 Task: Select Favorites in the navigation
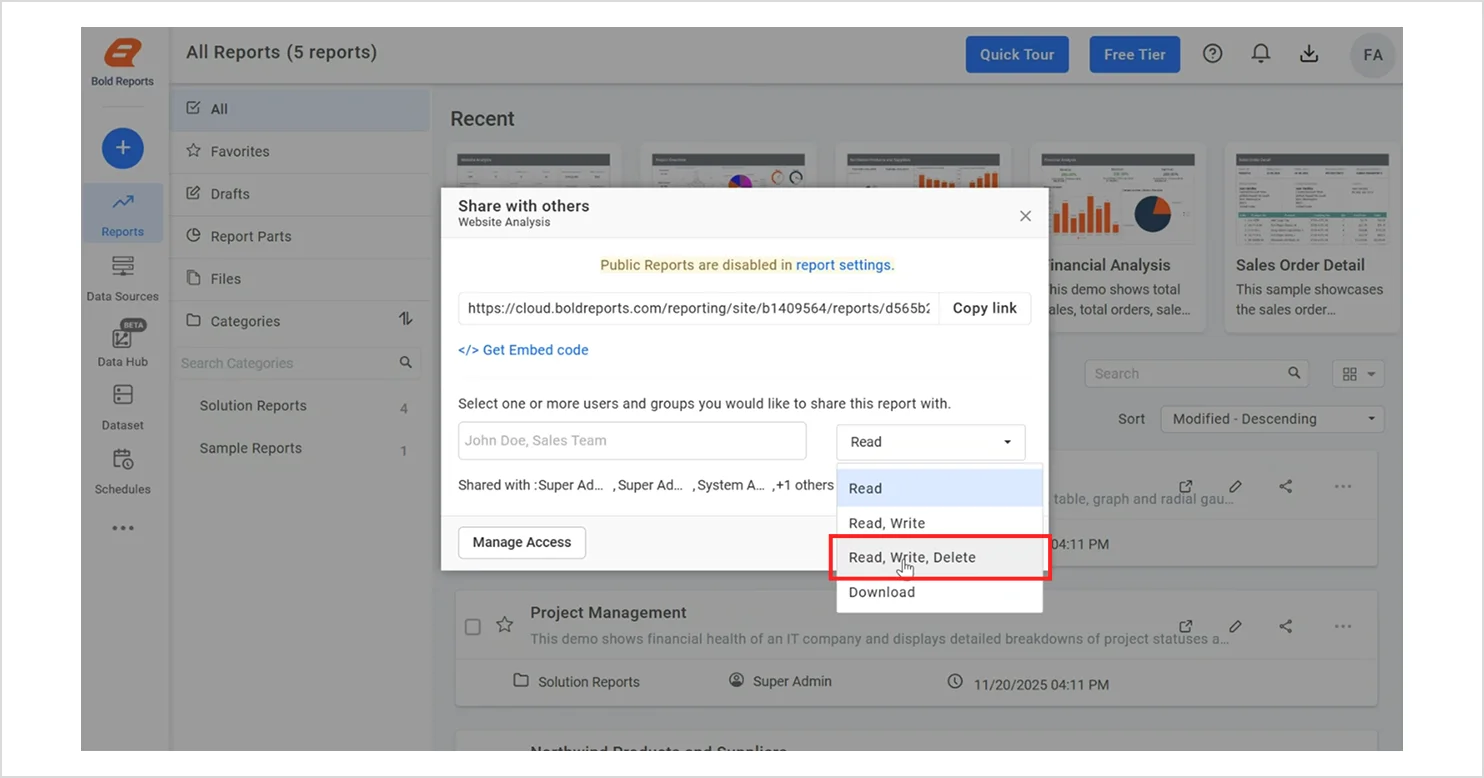coord(300,151)
